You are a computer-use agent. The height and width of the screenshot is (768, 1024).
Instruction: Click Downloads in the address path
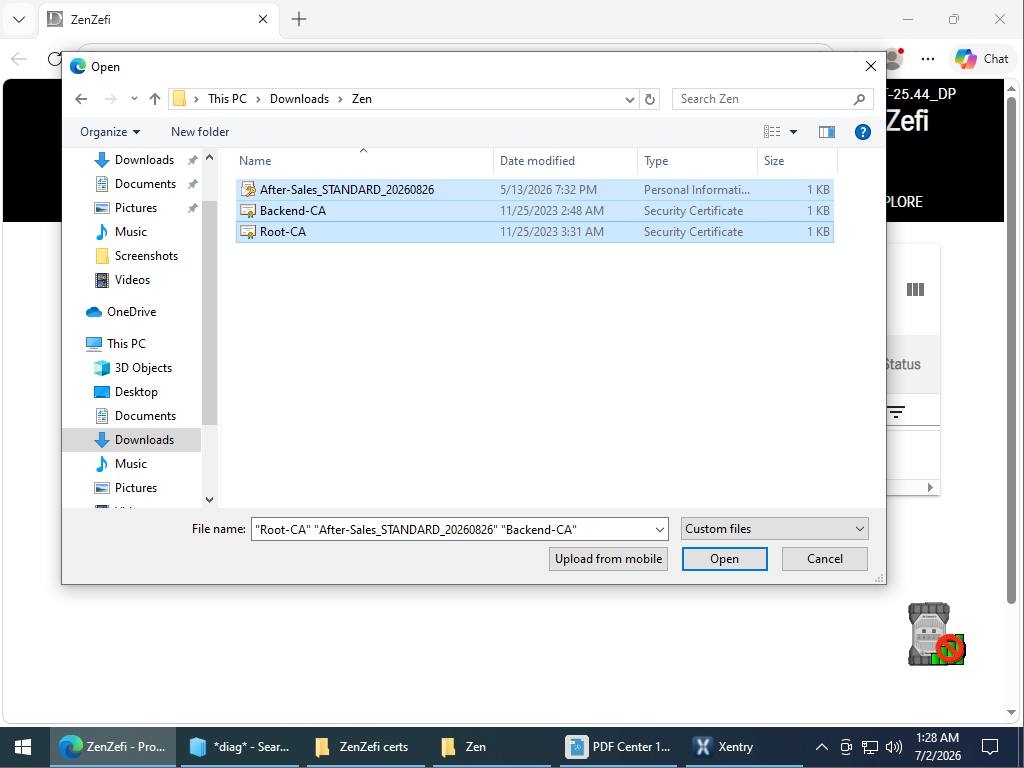coord(300,99)
